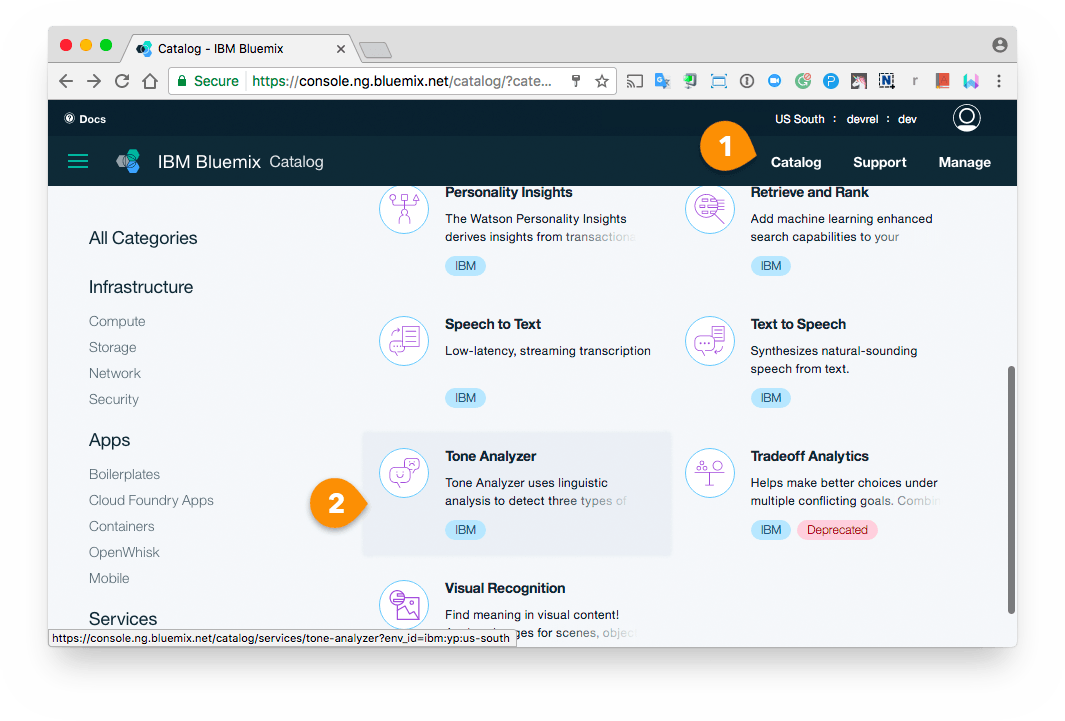
Task: Open the Support menu item
Action: point(879,162)
